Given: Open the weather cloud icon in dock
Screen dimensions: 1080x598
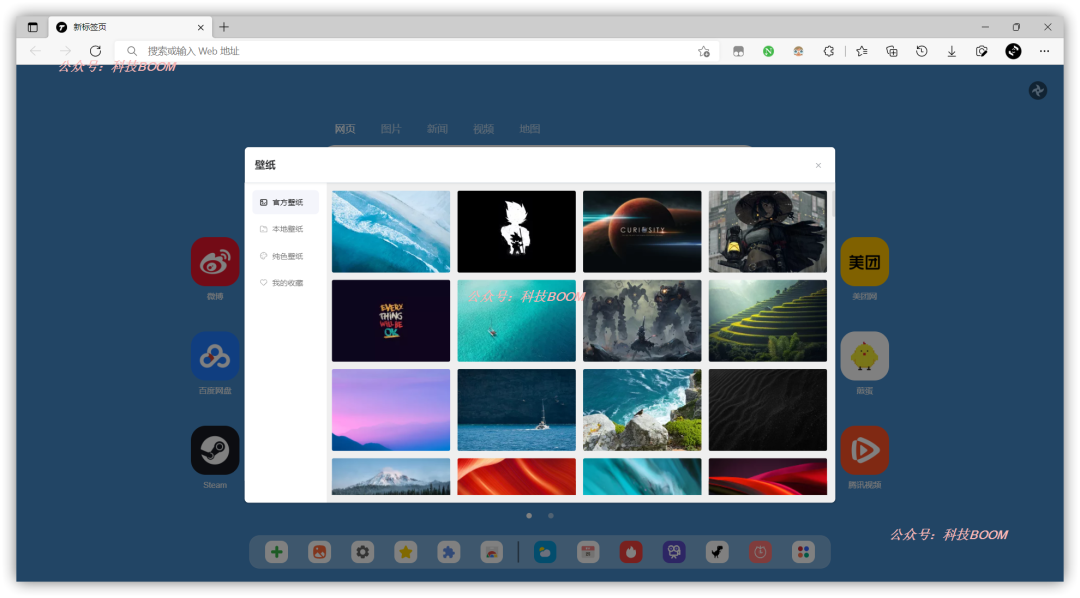Looking at the screenshot, I should (x=545, y=552).
